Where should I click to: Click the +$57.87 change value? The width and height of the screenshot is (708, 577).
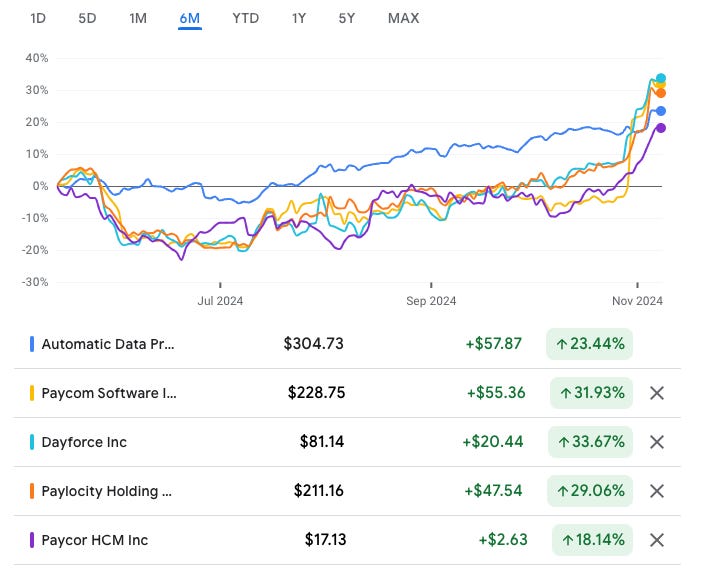(494, 344)
